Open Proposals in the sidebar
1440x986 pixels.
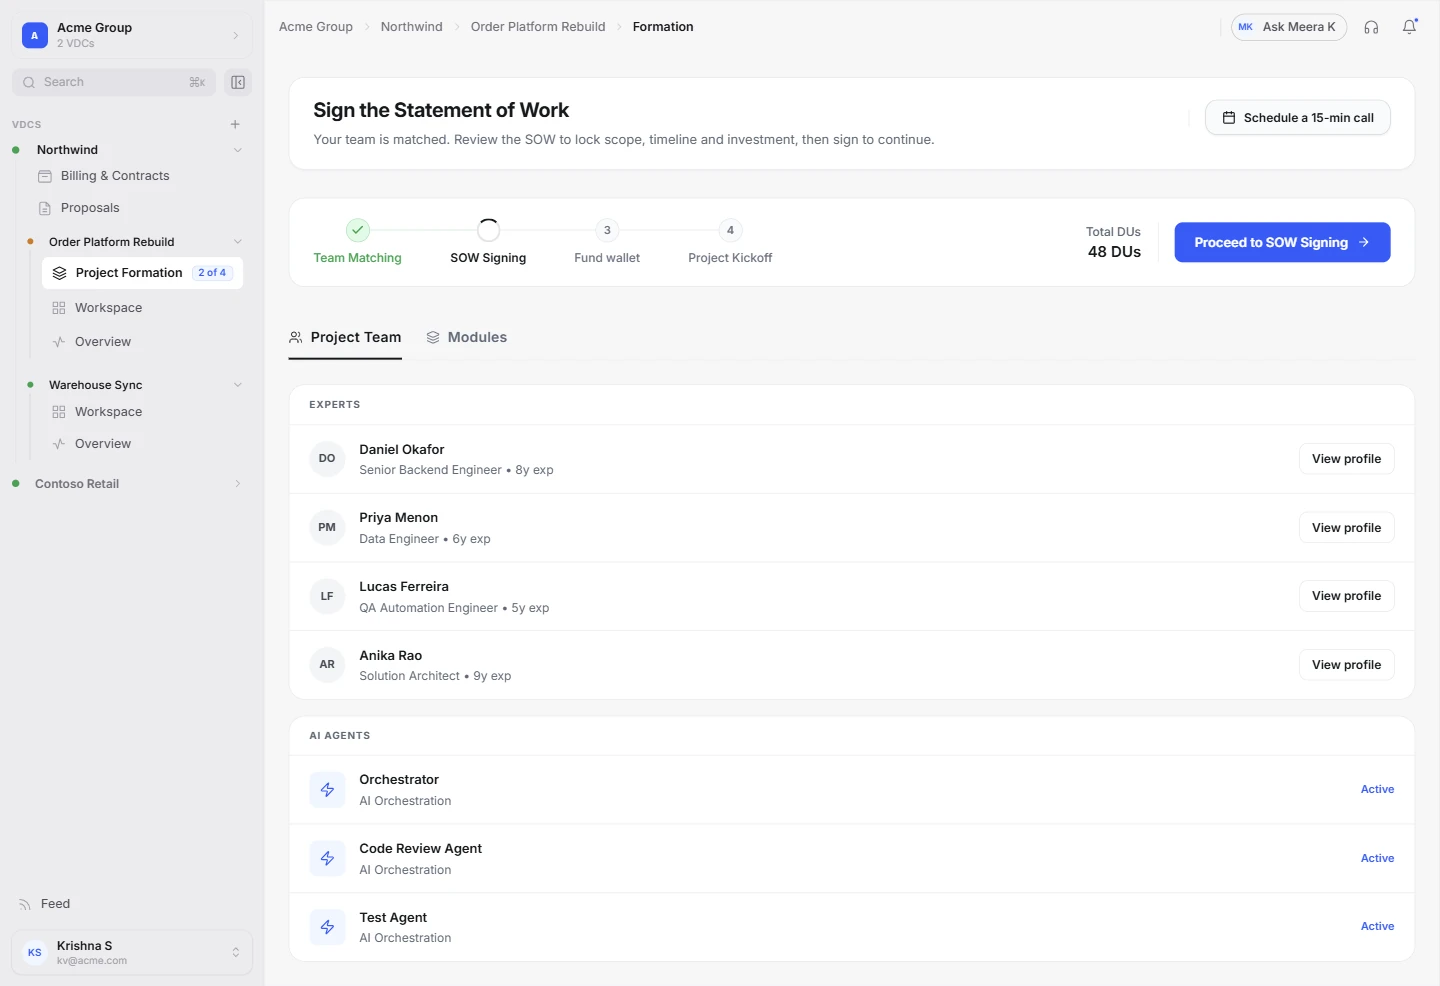tap(89, 208)
